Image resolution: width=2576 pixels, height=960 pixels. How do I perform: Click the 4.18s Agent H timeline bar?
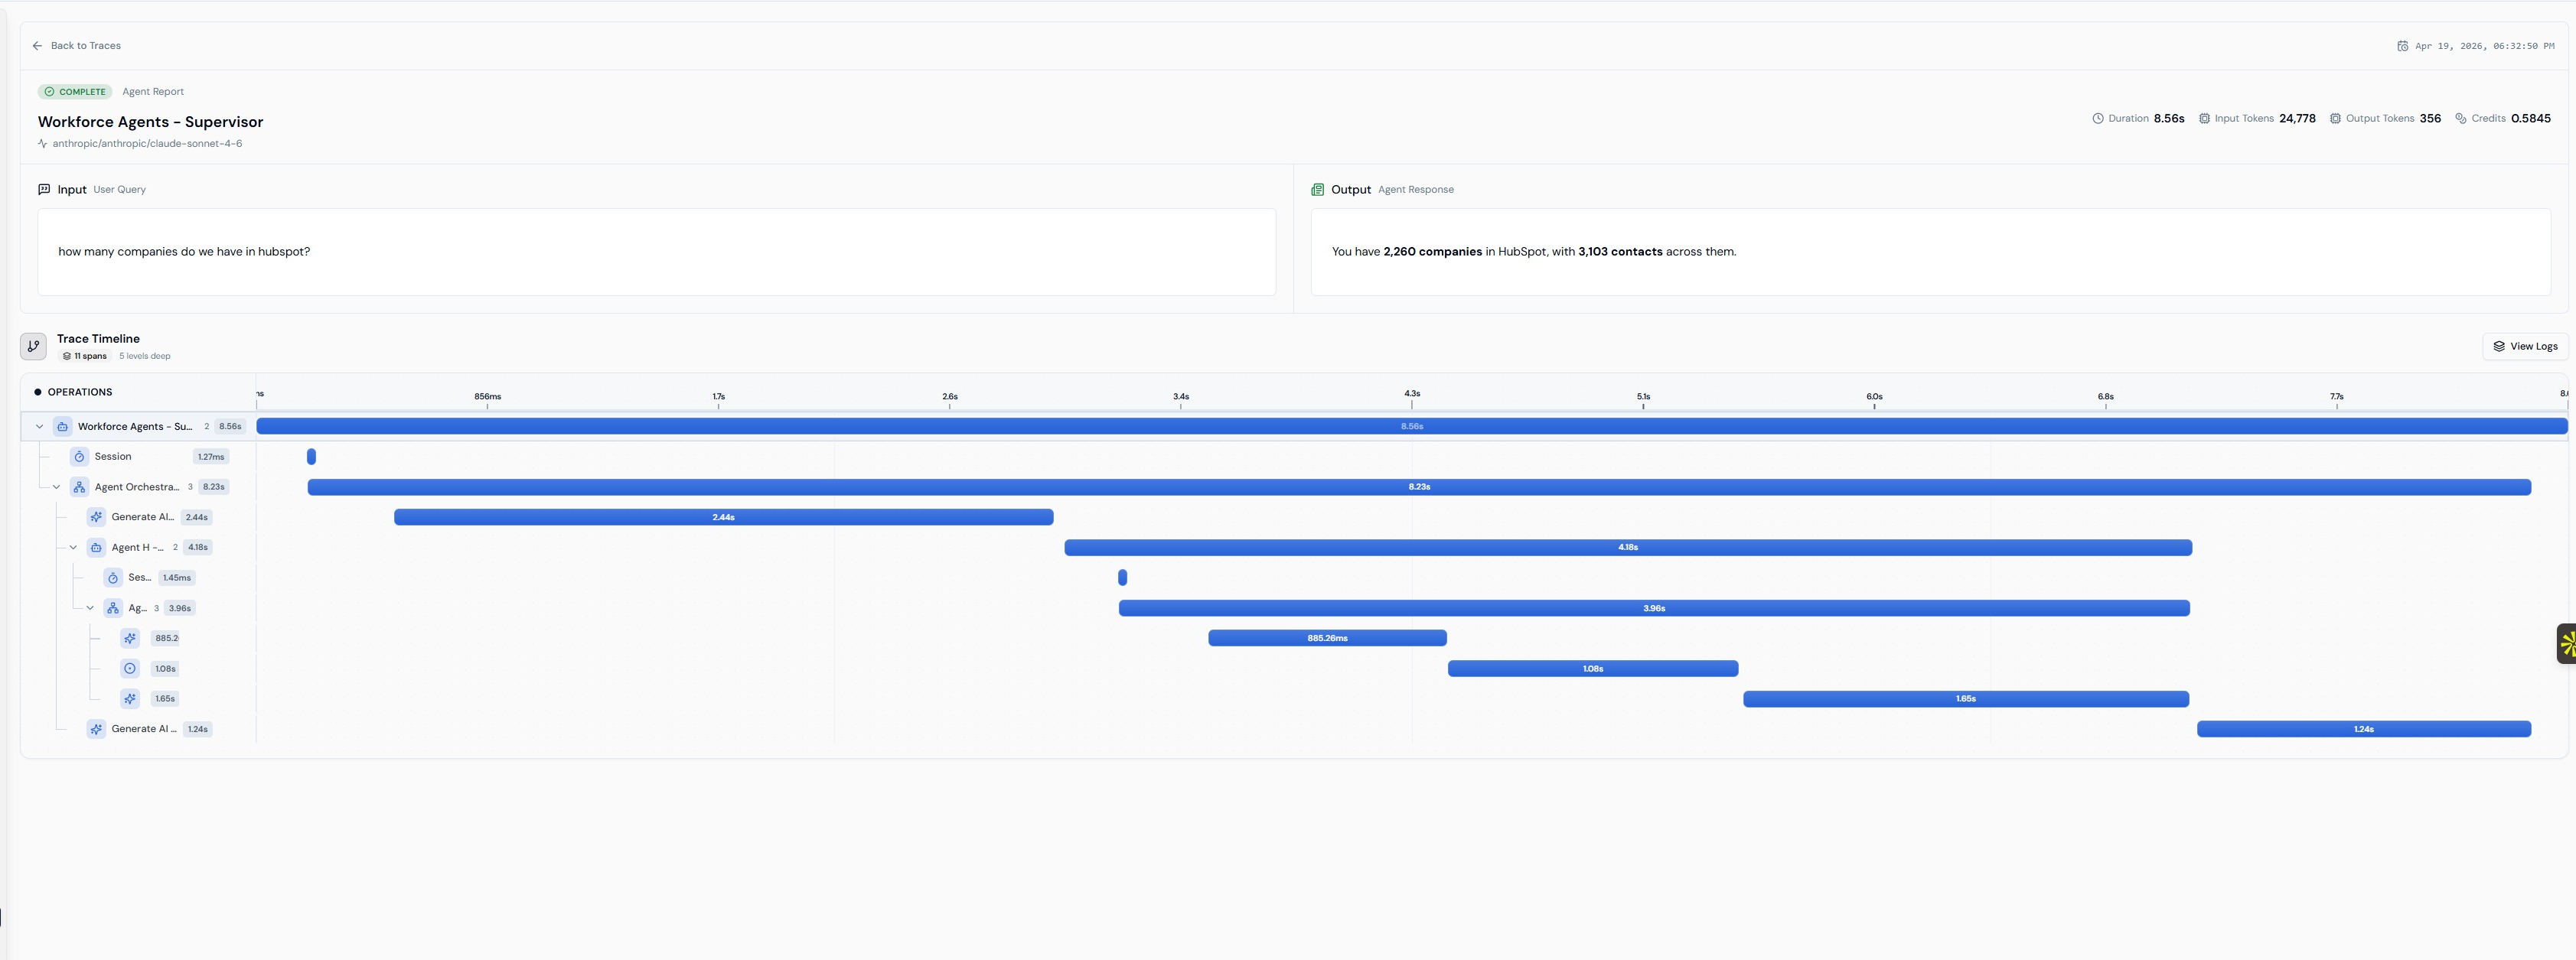pyautogui.click(x=1627, y=548)
